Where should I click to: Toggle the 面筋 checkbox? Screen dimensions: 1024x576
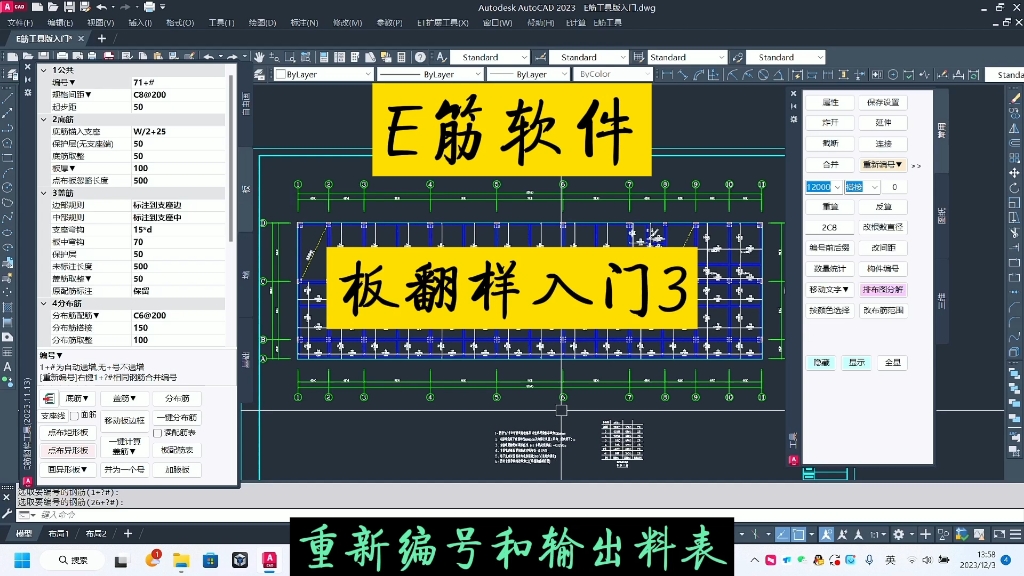[74, 415]
